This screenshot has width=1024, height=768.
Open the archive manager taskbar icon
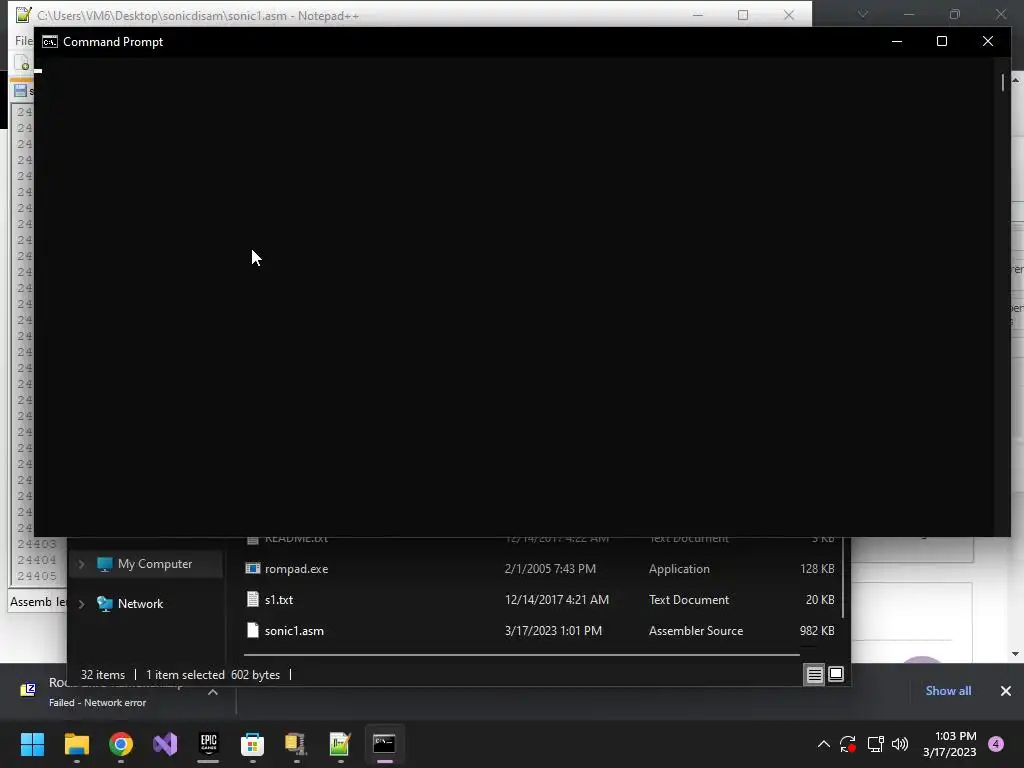point(296,743)
